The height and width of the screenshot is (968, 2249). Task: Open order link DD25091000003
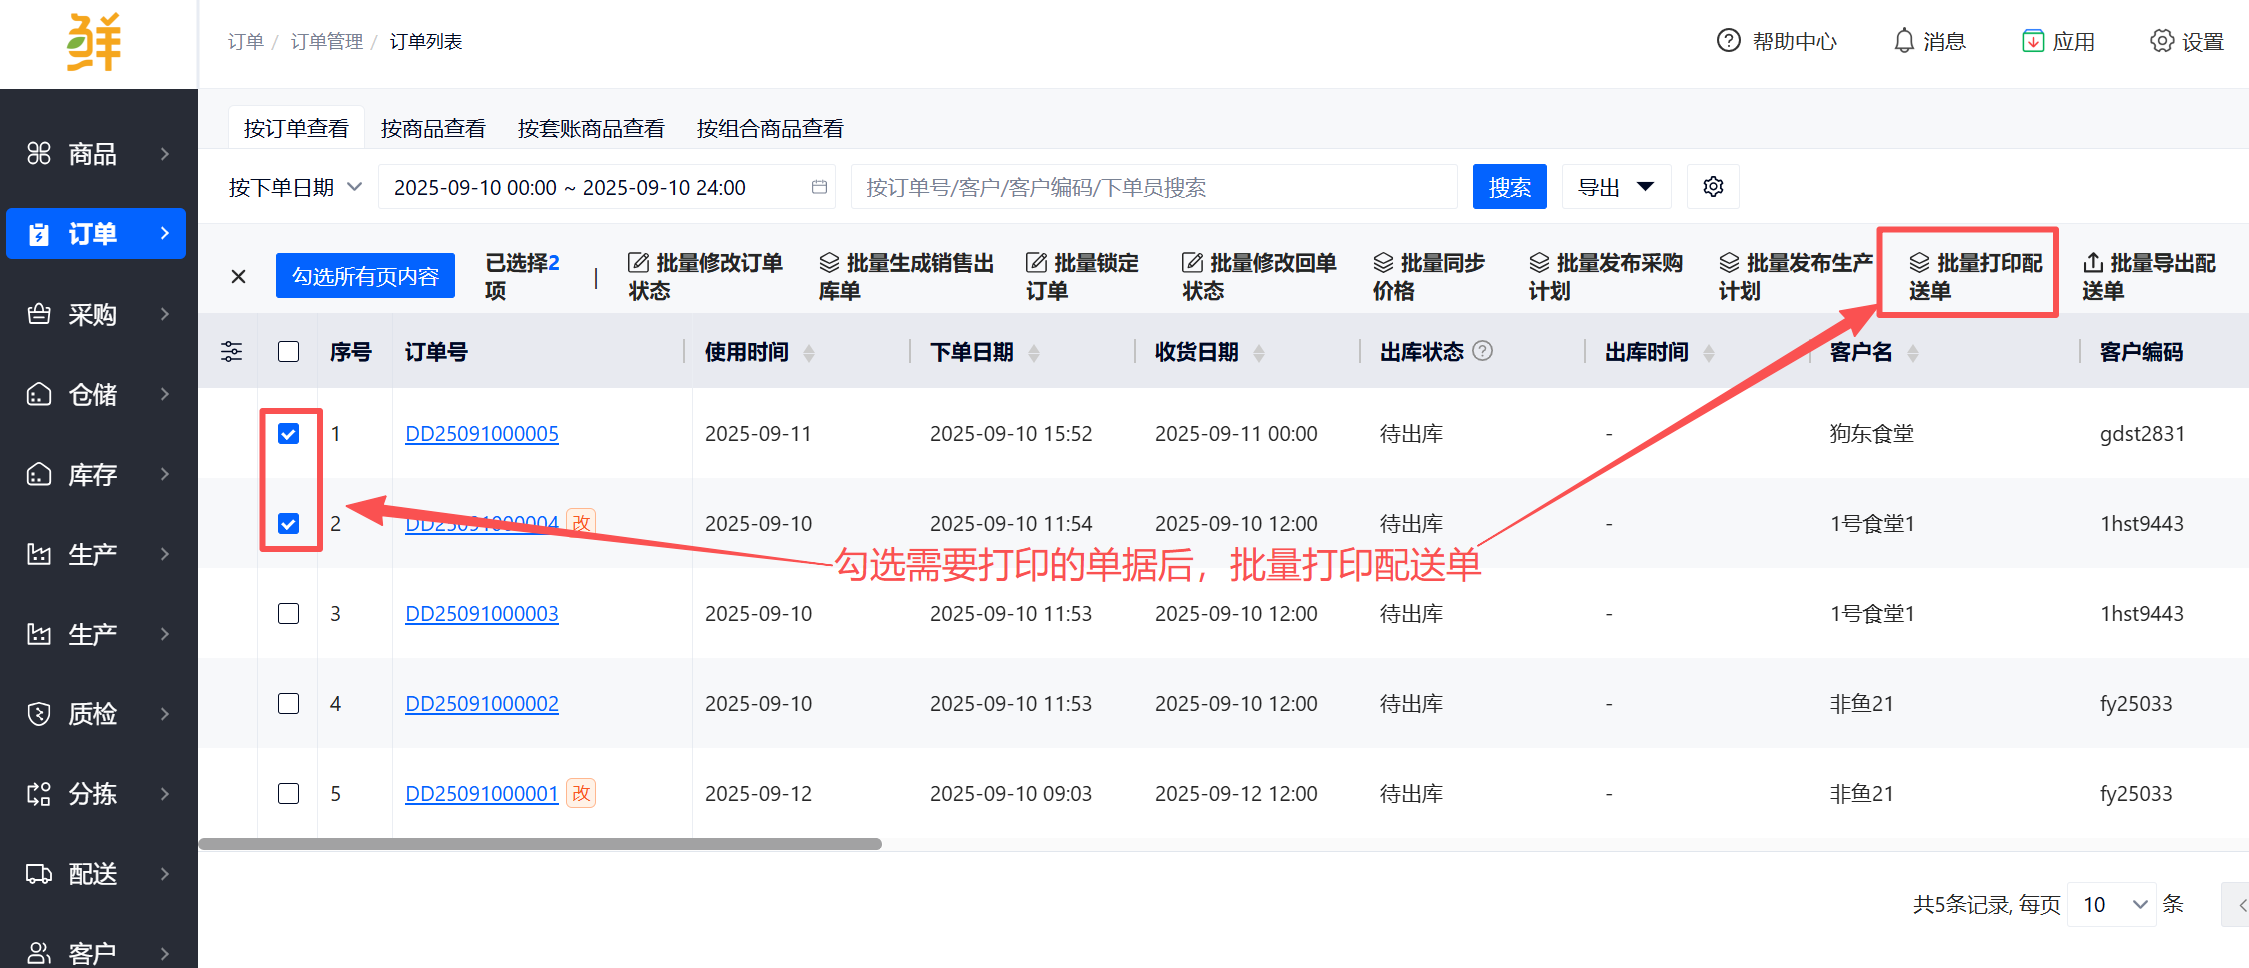point(481,613)
